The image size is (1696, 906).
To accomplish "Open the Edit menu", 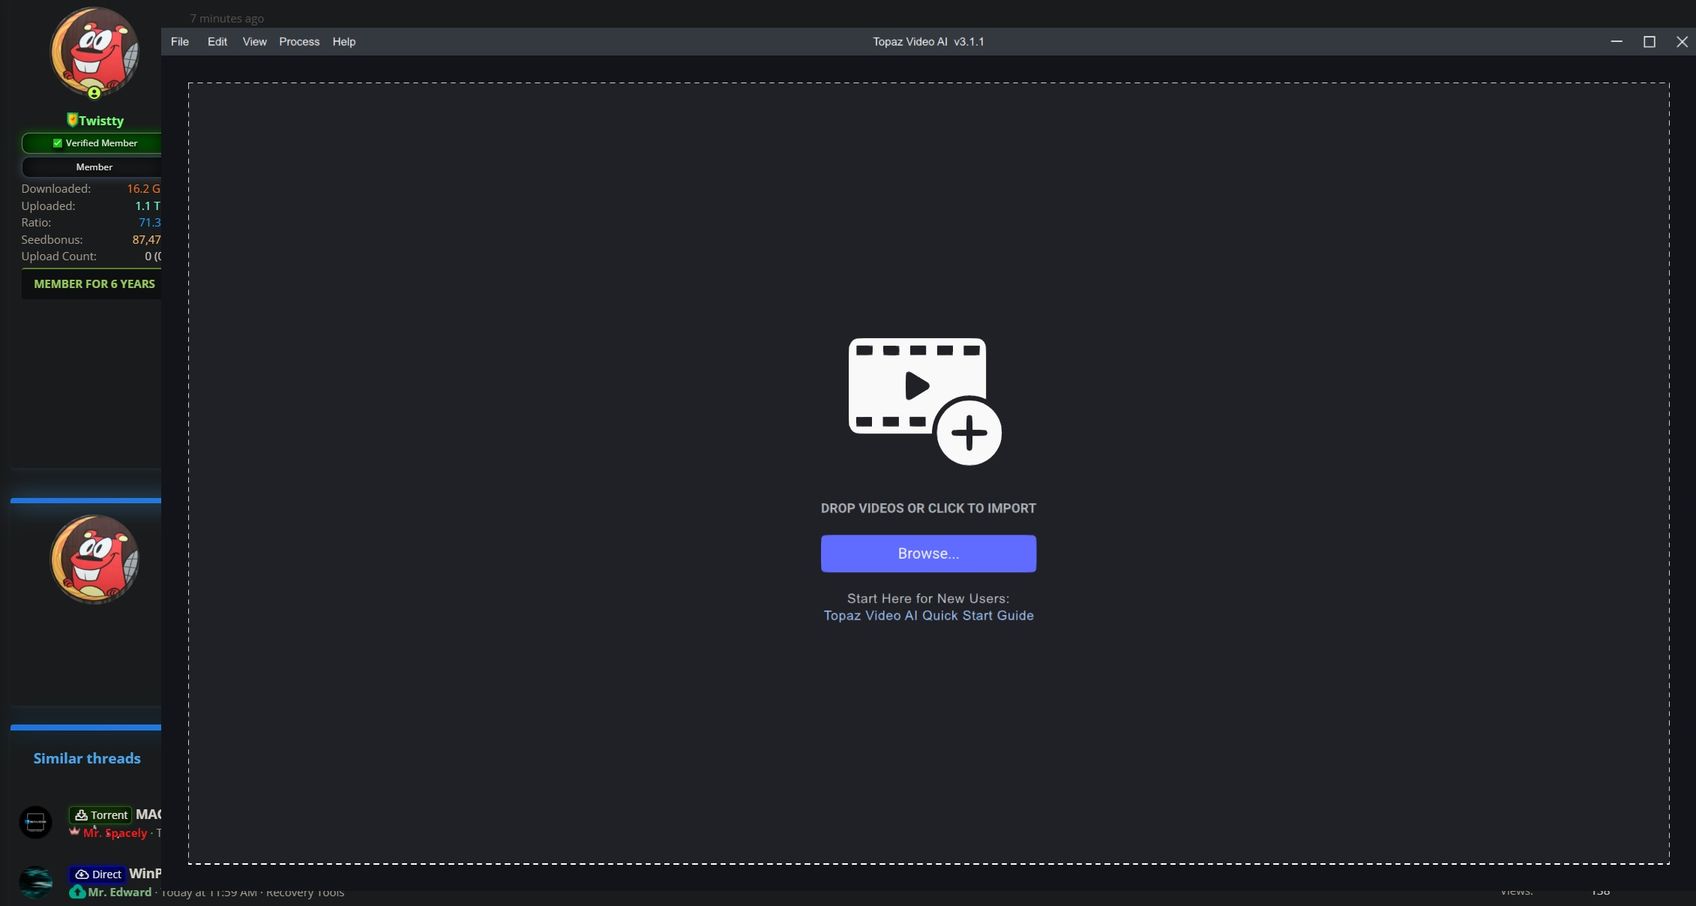I will click(x=217, y=42).
